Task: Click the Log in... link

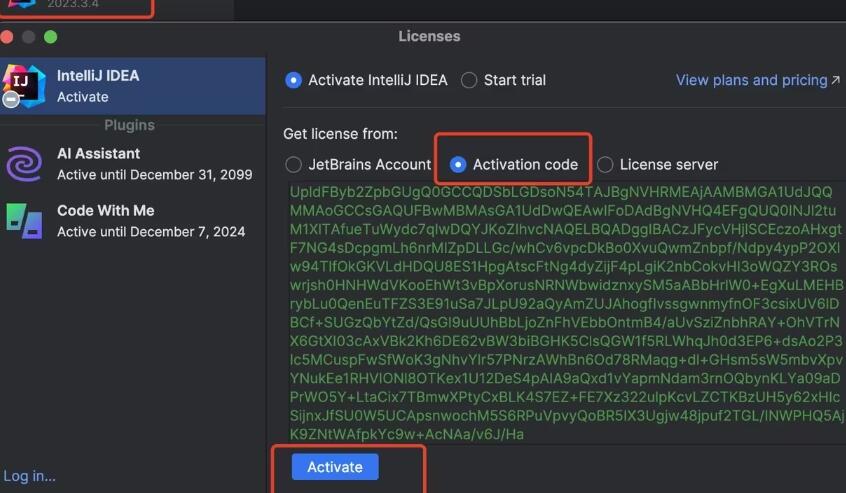Action: pyautogui.click(x=29, y=476)
